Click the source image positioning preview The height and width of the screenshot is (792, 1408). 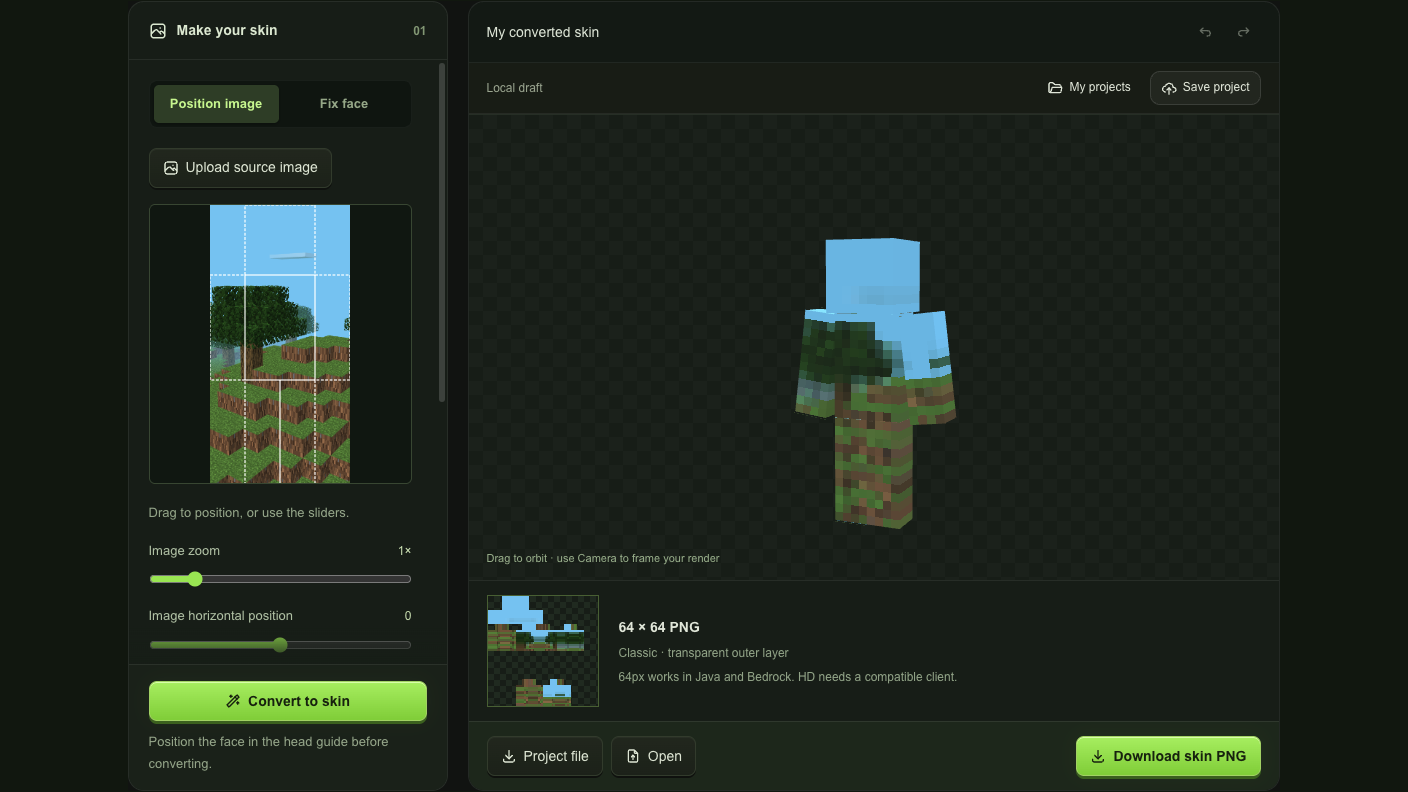coord(280,344)
